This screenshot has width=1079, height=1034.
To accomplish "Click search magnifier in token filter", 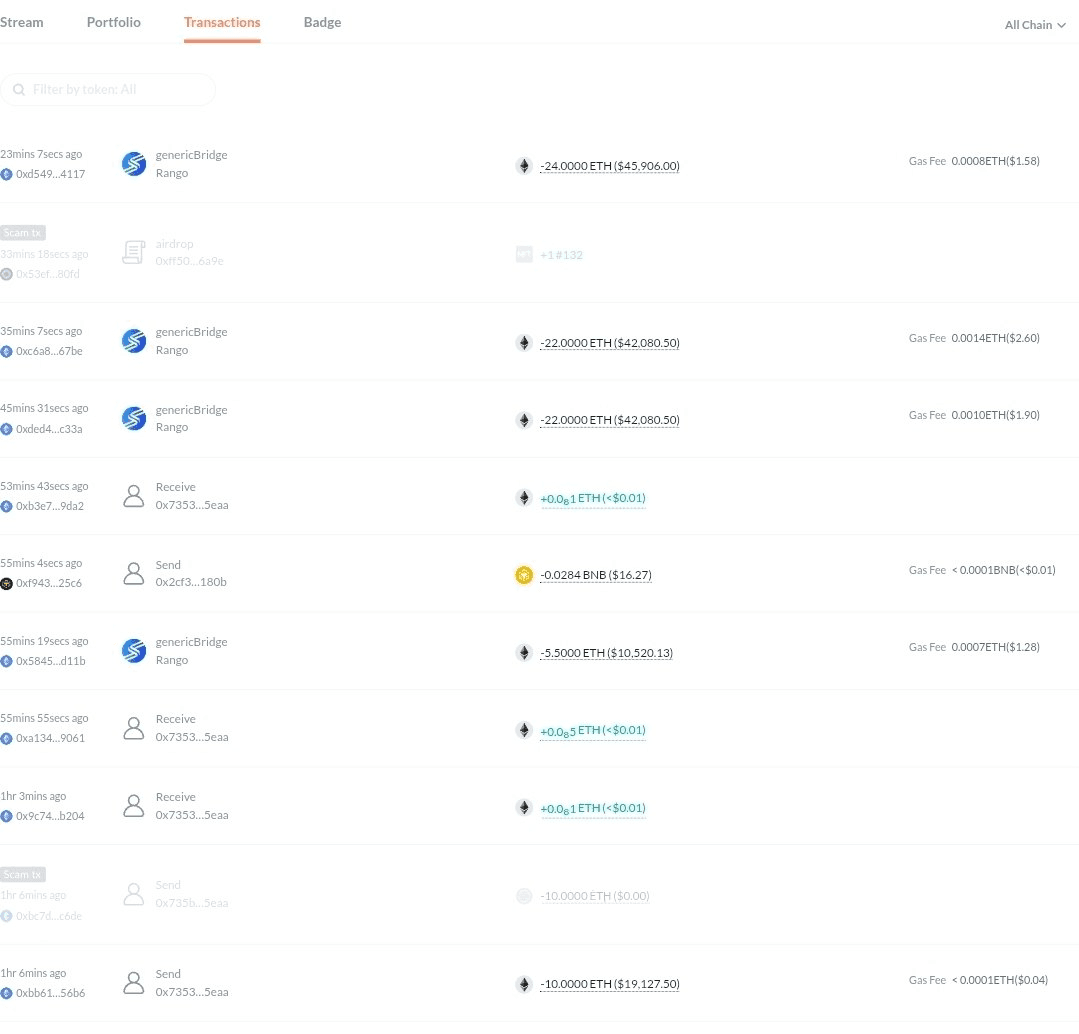I will pos(19,89).
